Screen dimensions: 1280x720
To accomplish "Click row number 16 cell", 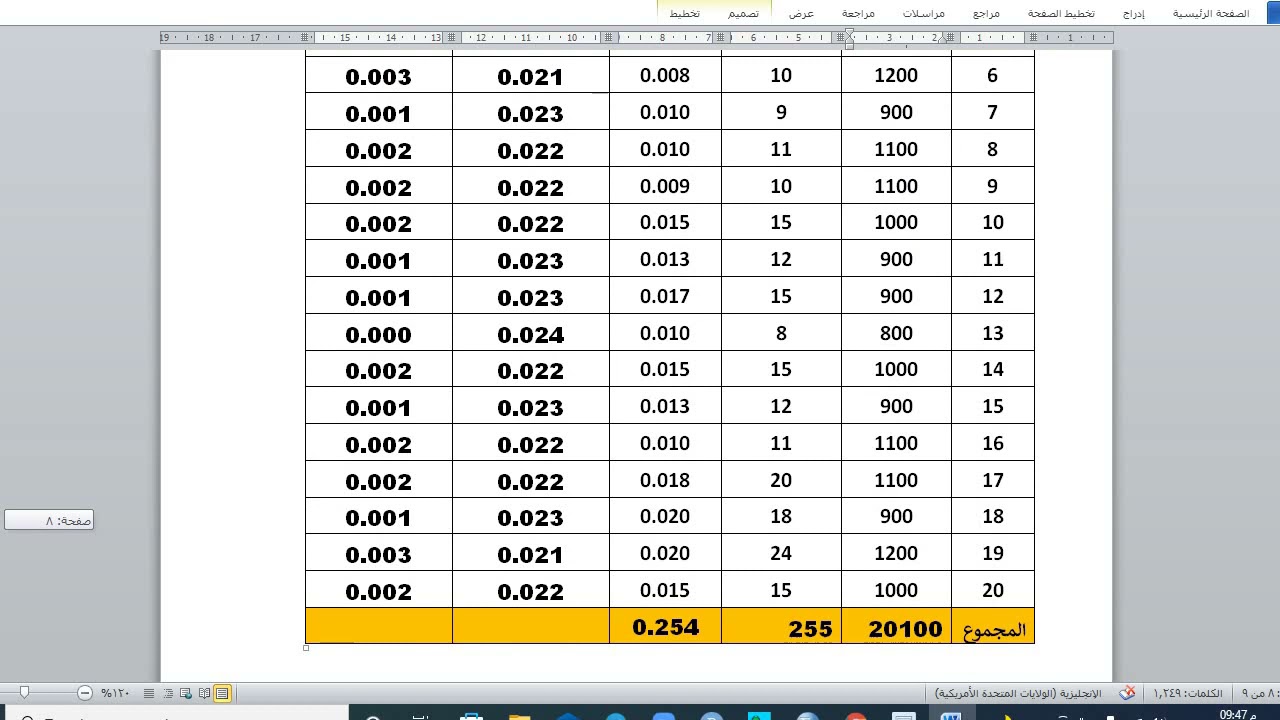I will click(x=992, y=443).
